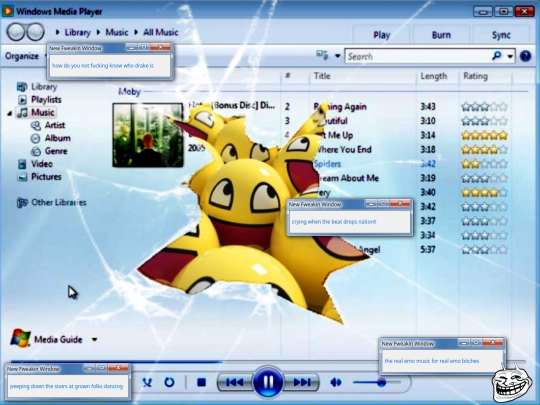Pause playback with the center pause button
540x405 pixels.
[268, 382]
